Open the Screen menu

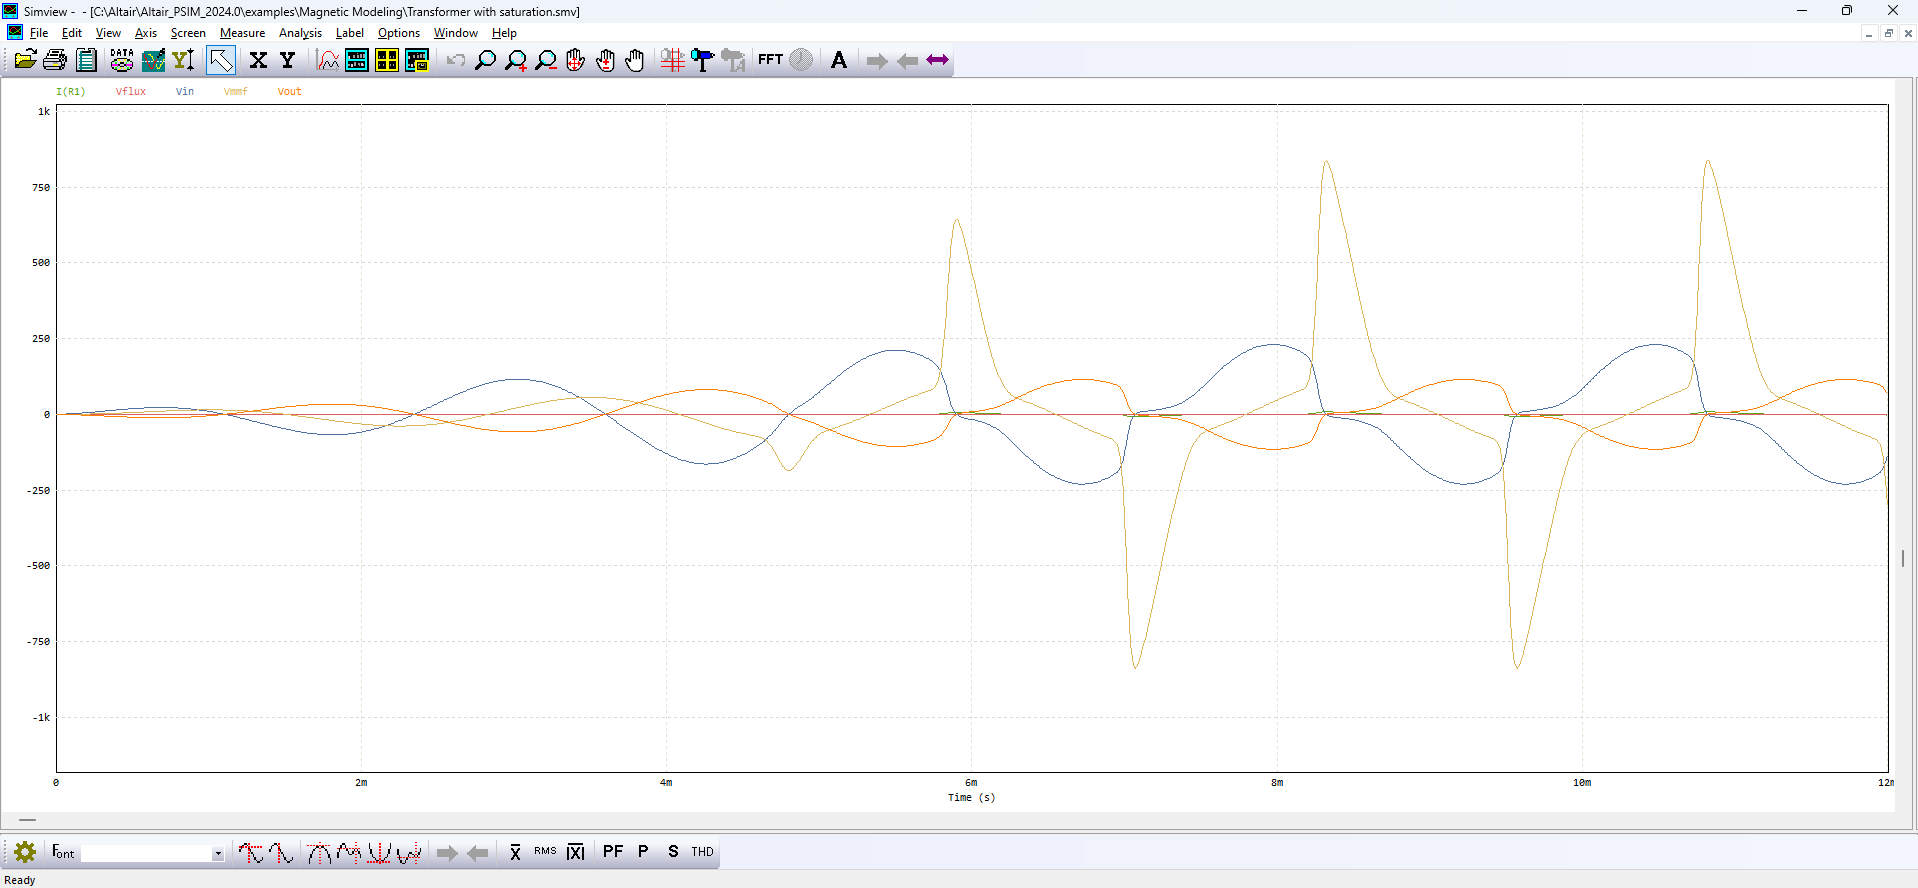pos(188,33)
